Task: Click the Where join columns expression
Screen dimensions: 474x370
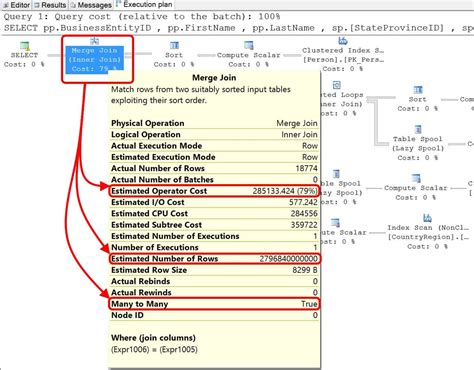Action: 154,349
